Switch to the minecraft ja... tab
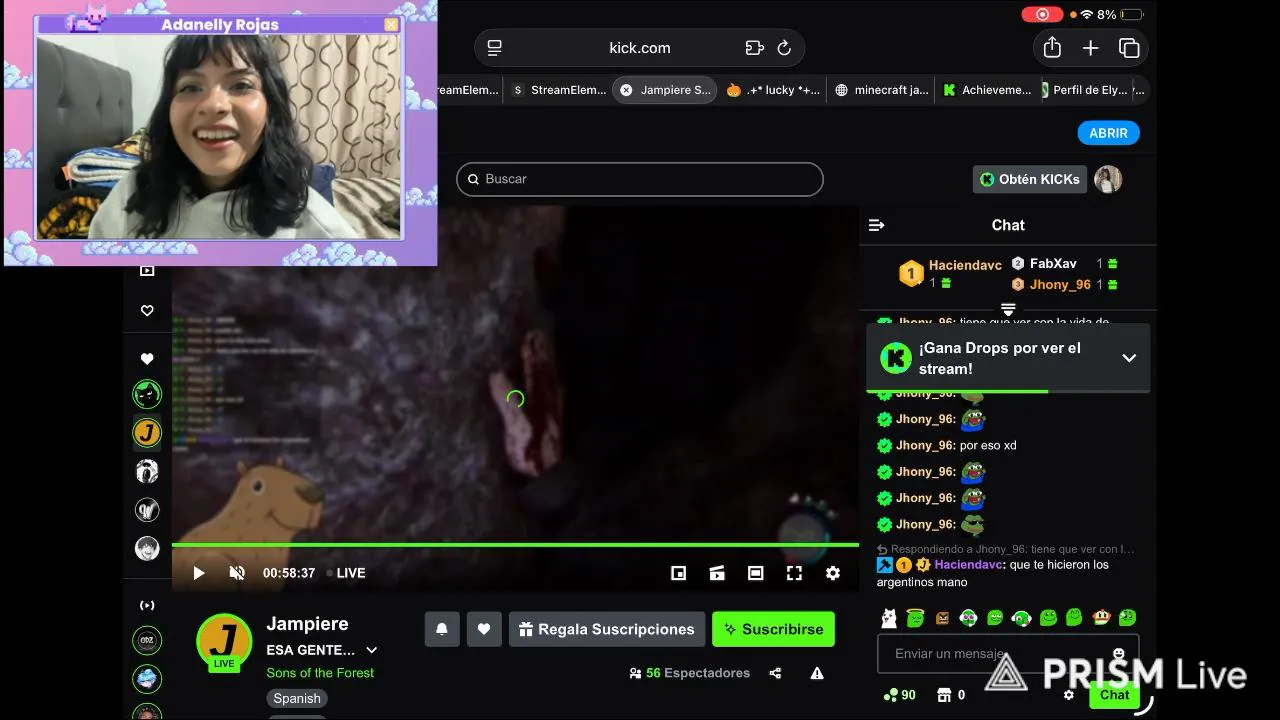Screen dimensions: 1280x720 (x=882, y=90)
